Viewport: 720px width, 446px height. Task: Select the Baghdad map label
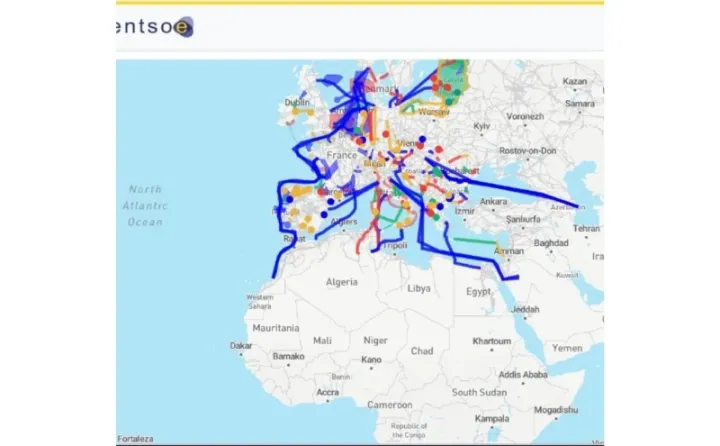(x=550, y=243)
